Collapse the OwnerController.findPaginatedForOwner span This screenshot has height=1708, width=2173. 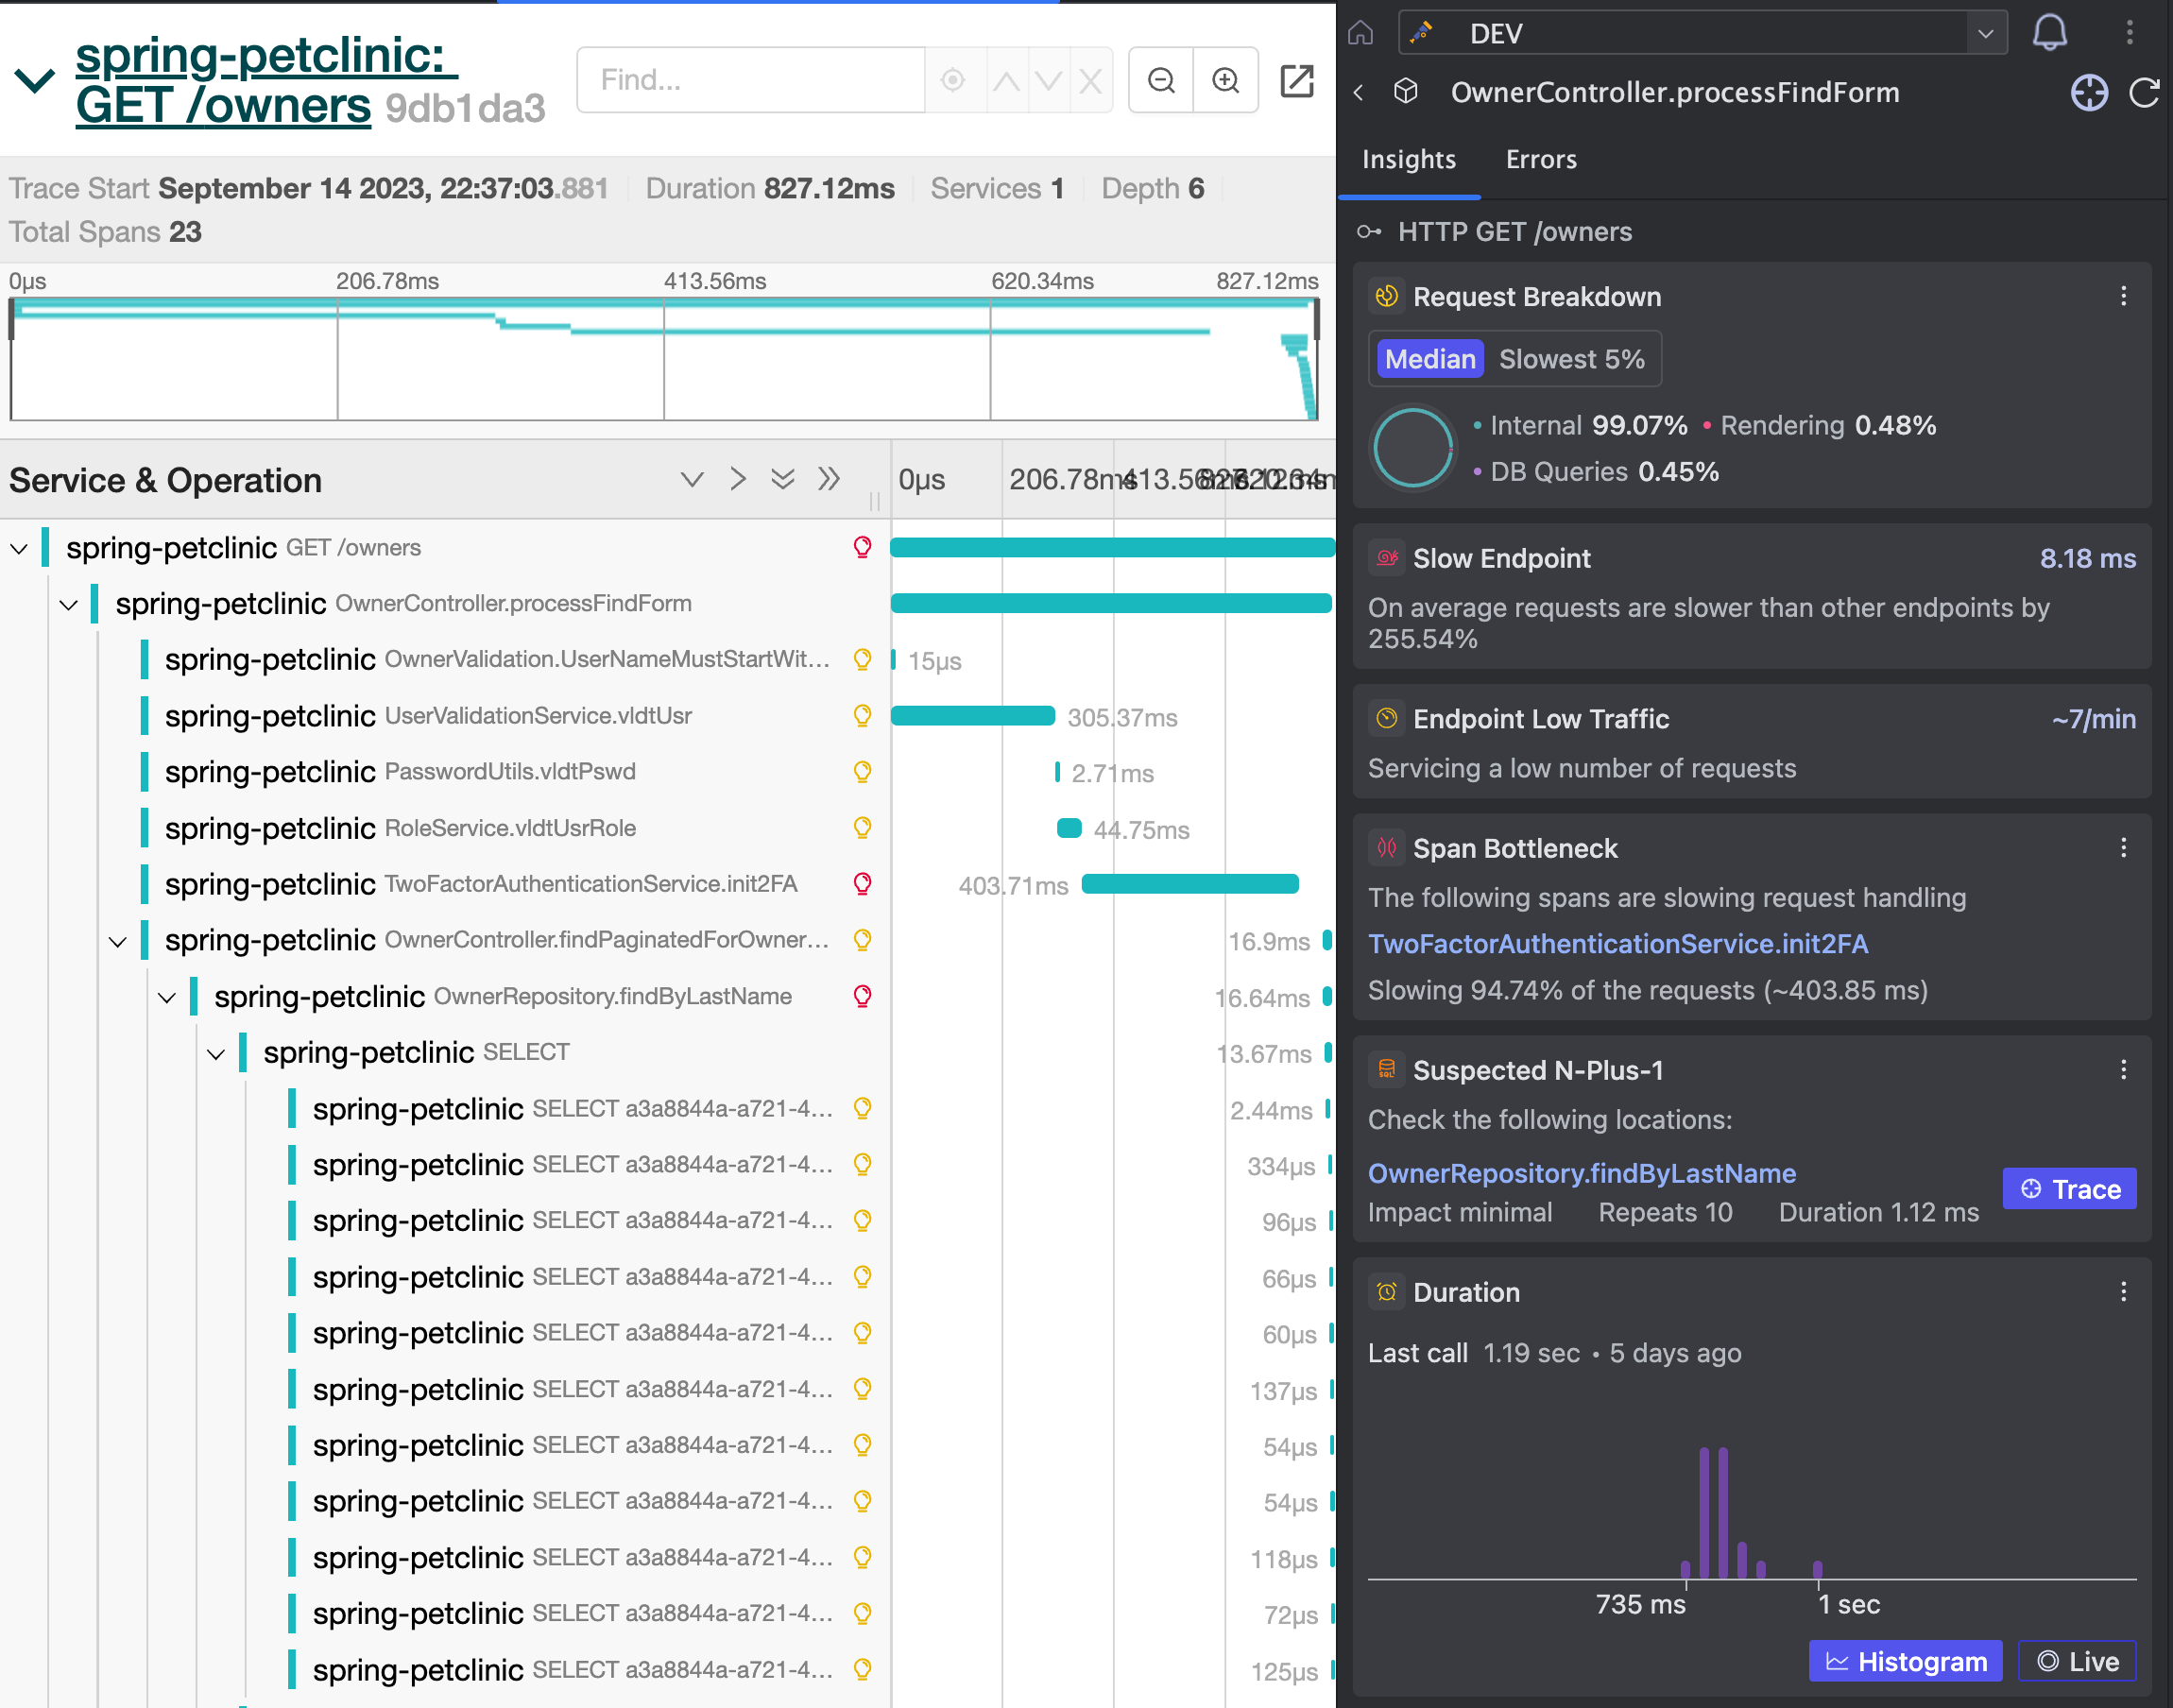tap(117, 941)
